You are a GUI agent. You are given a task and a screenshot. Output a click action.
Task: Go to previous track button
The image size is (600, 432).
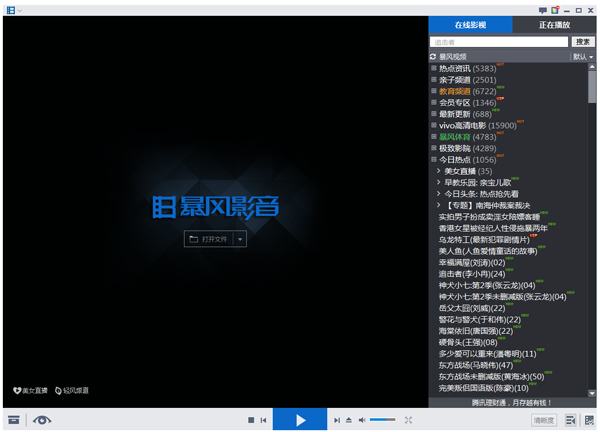(x=263, y=420)
